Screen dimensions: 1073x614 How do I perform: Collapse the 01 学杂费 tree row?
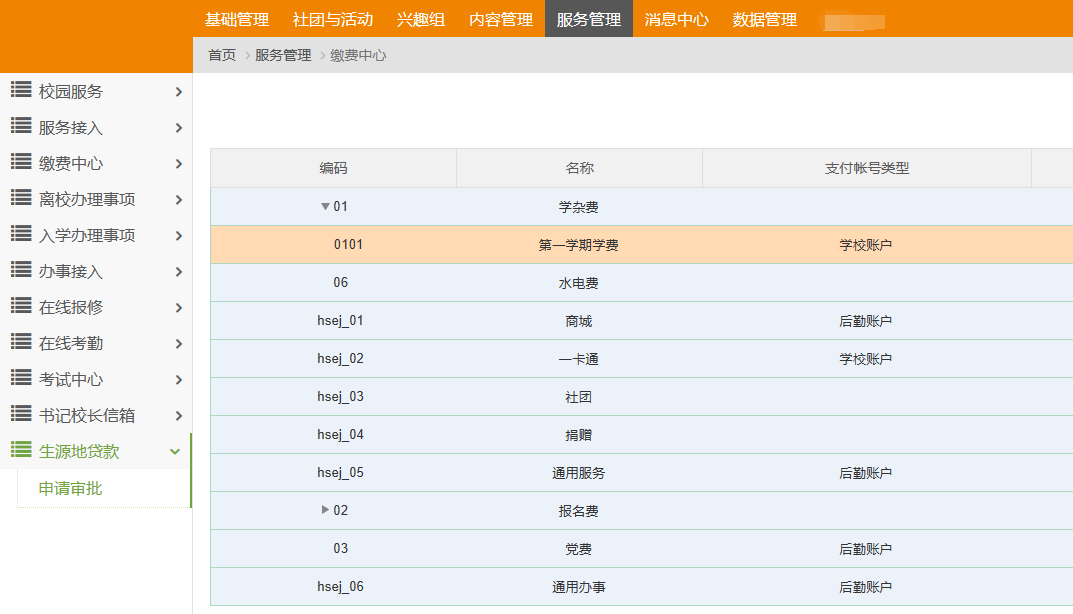coord(325,207)
